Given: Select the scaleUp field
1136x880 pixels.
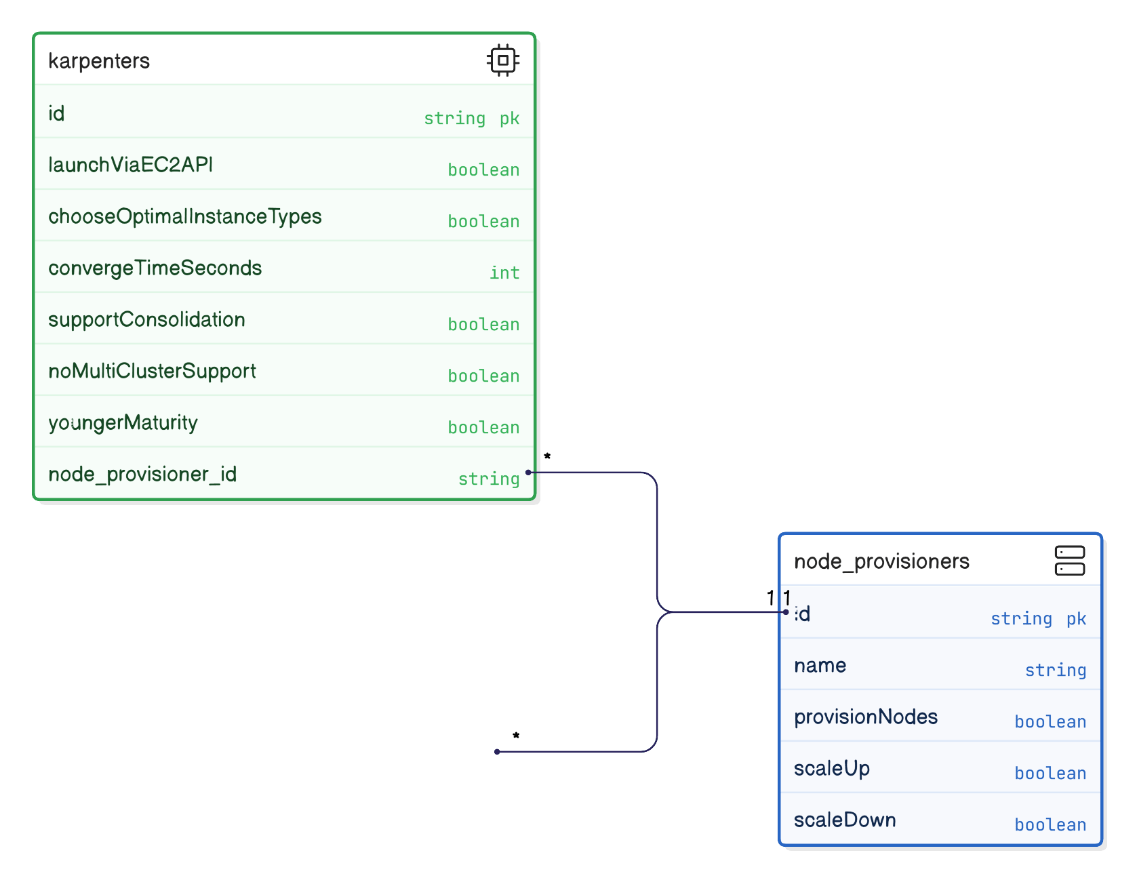Looking at the screenshot, I should pos(940,767).
